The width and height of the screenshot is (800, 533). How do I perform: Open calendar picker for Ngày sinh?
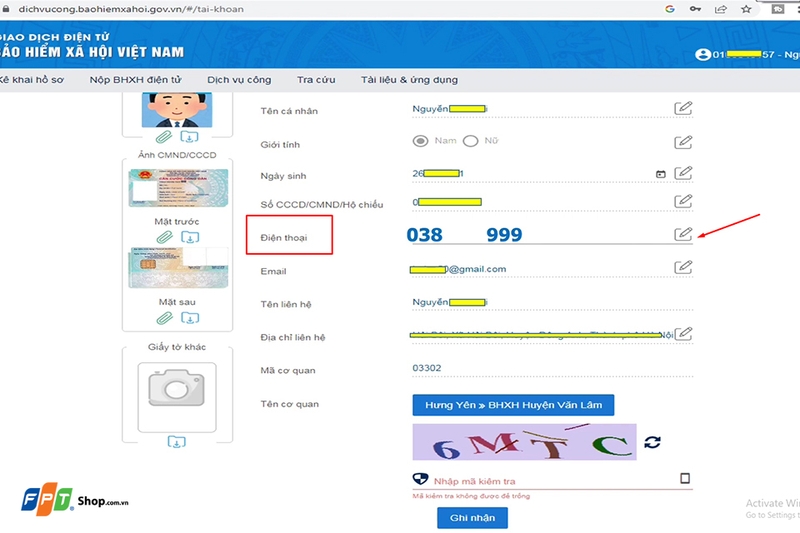pos(661,174)
